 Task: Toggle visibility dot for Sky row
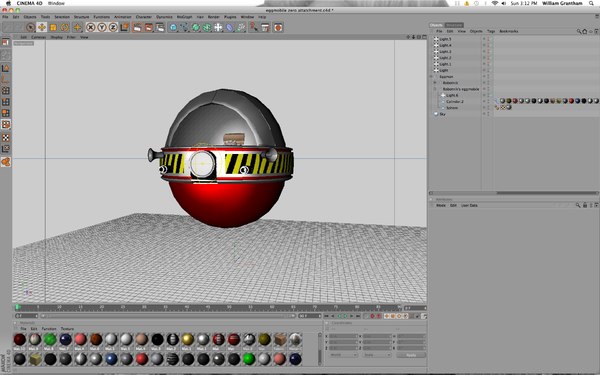click(x=484, y=114)
